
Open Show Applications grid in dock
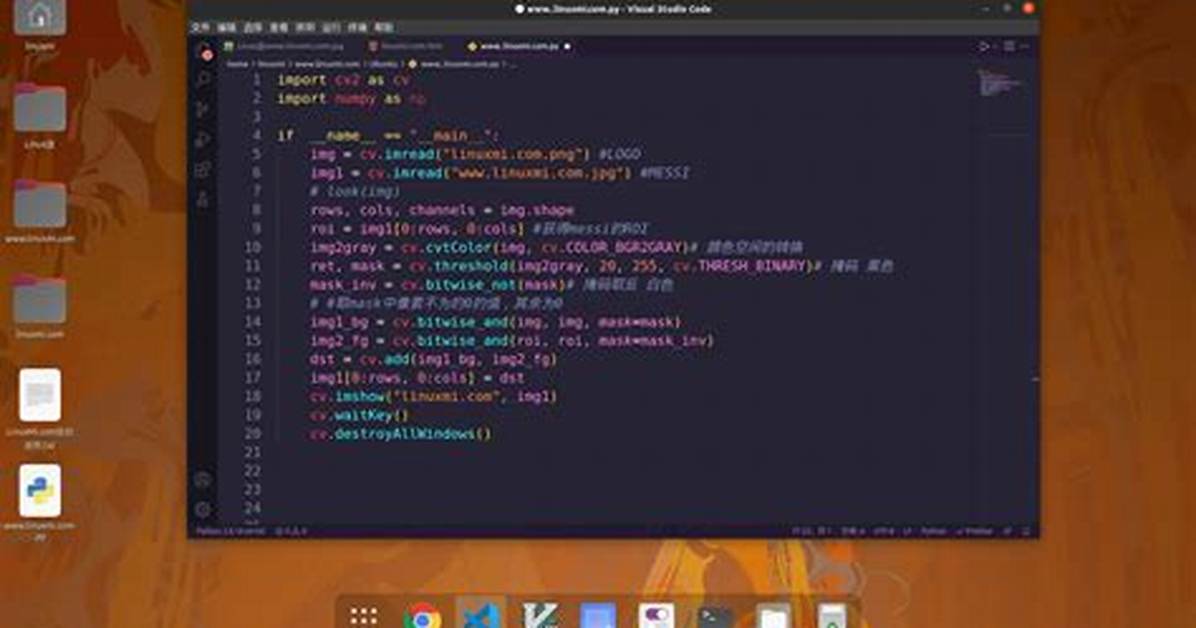(x=363, y=615)
